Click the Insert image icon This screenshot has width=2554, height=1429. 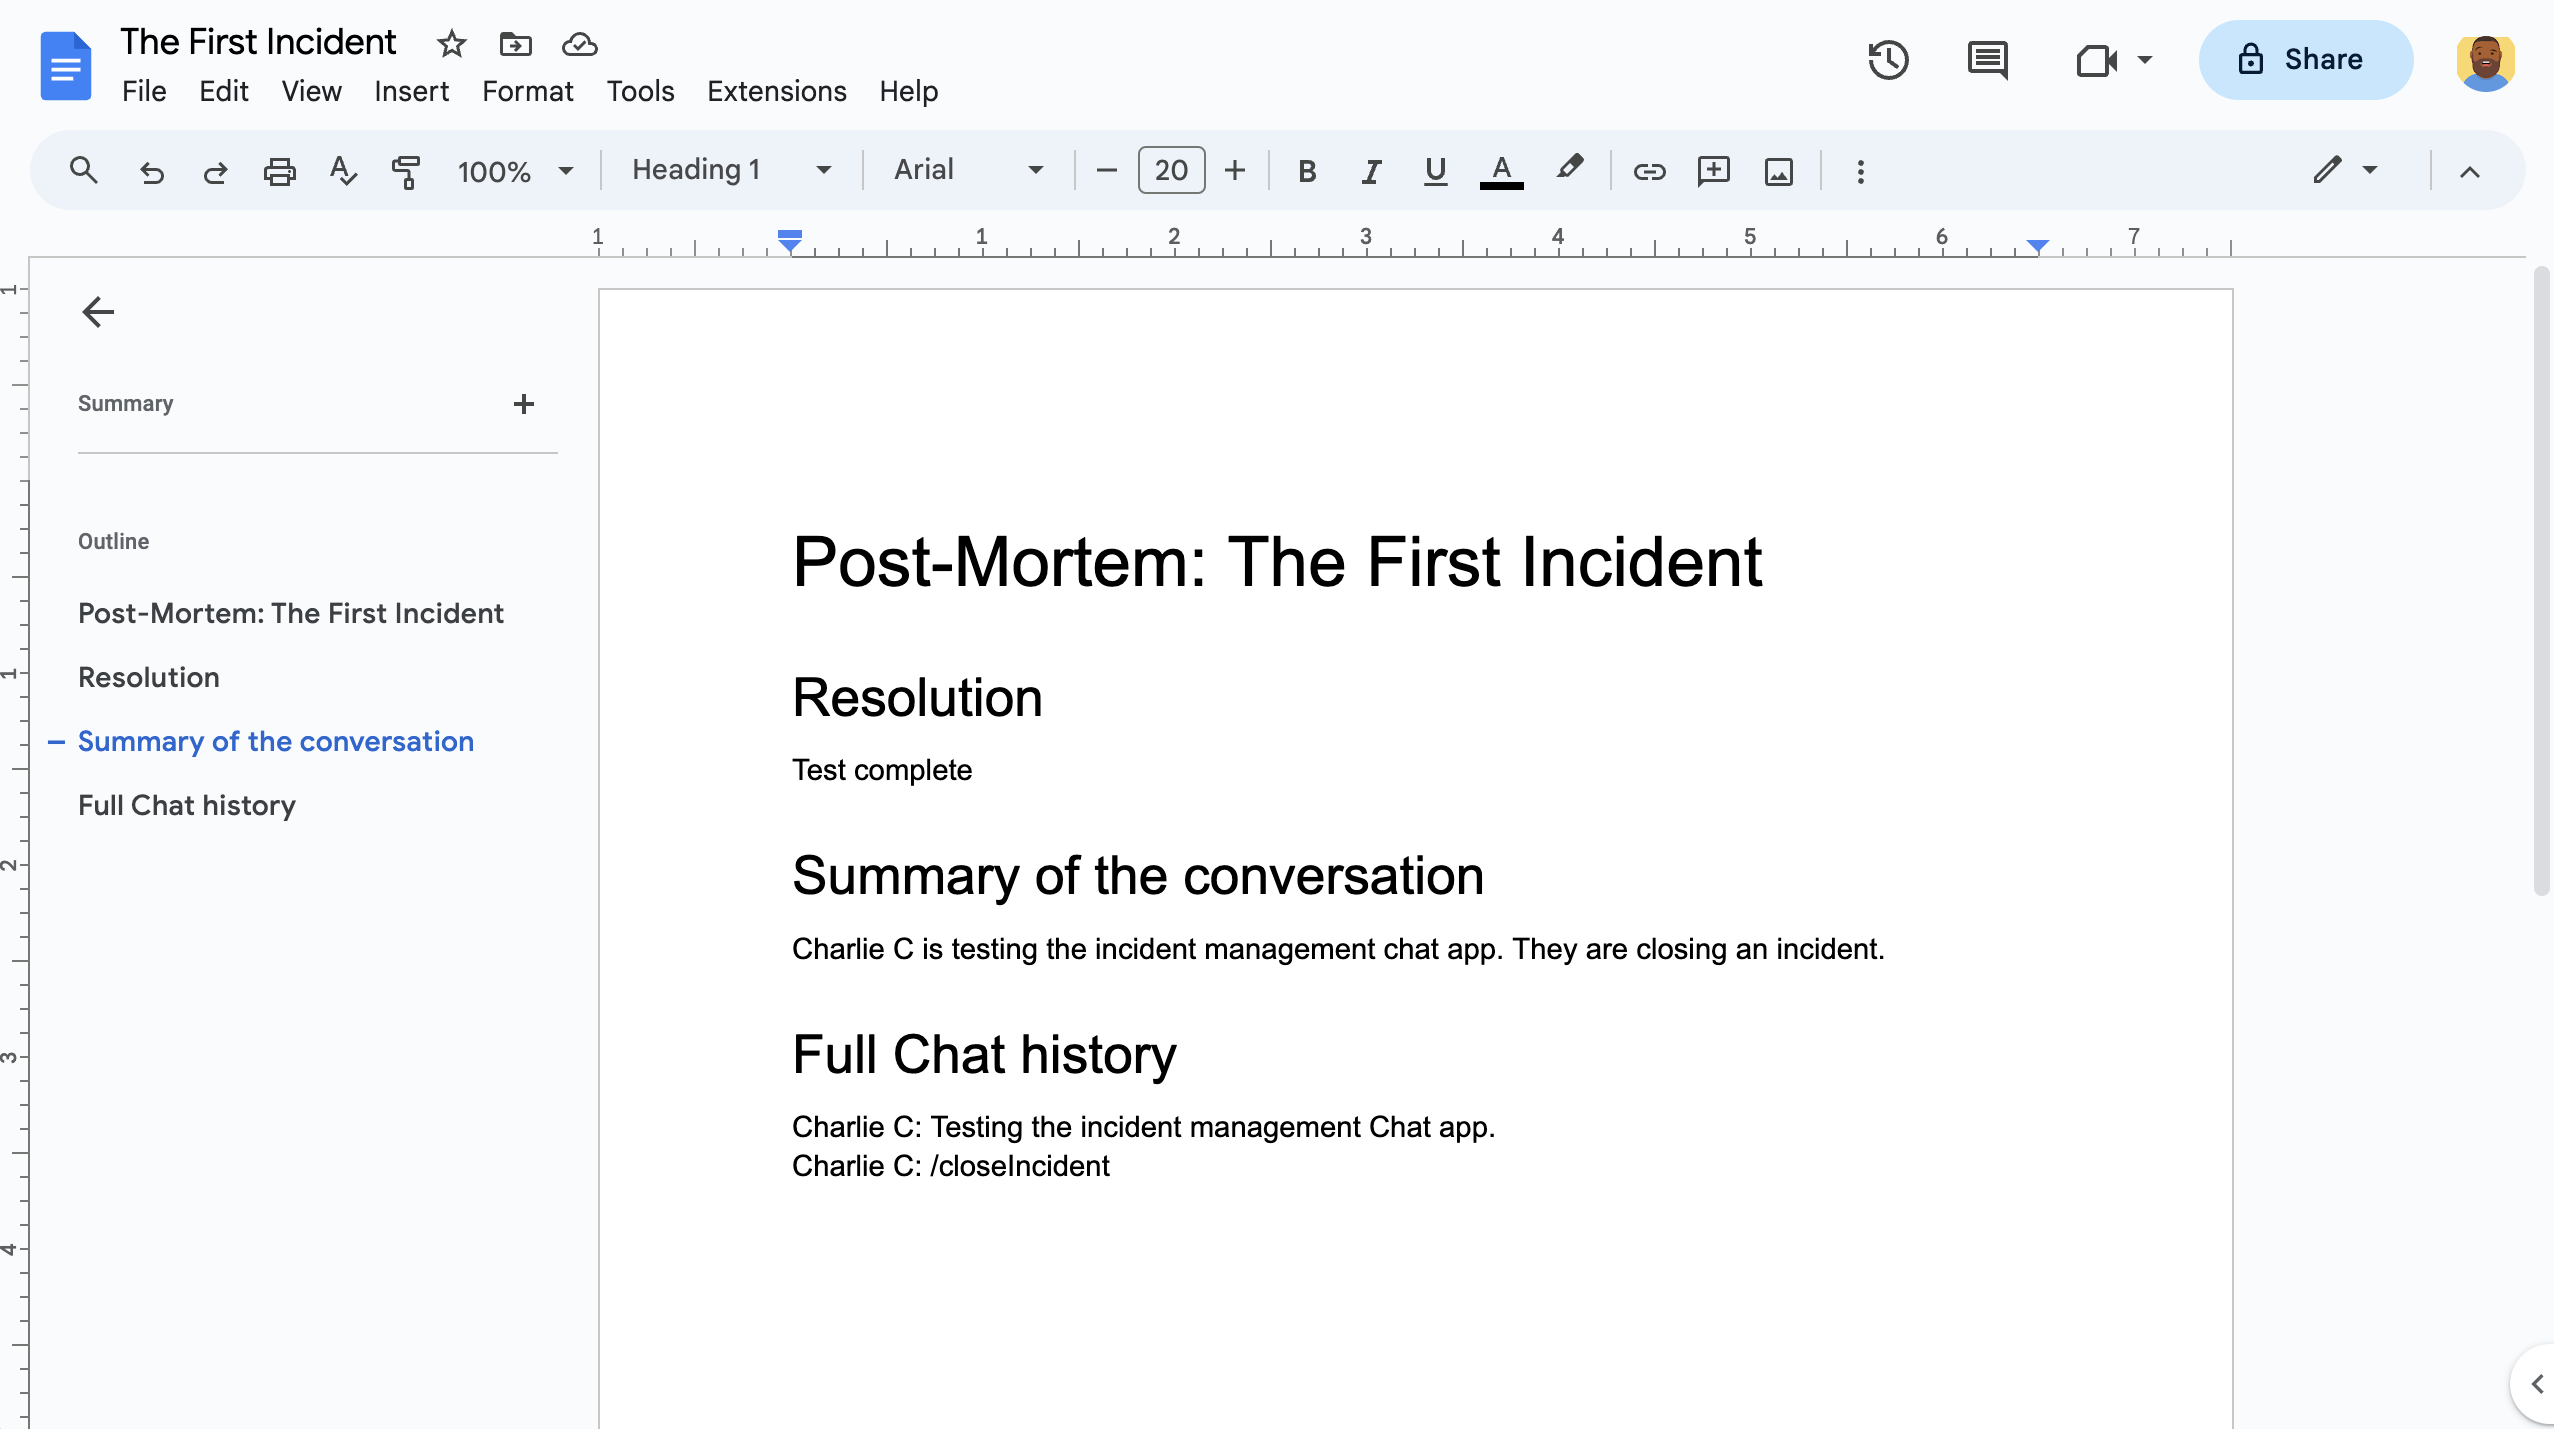pyautogui.click(x=1777, y=170)
